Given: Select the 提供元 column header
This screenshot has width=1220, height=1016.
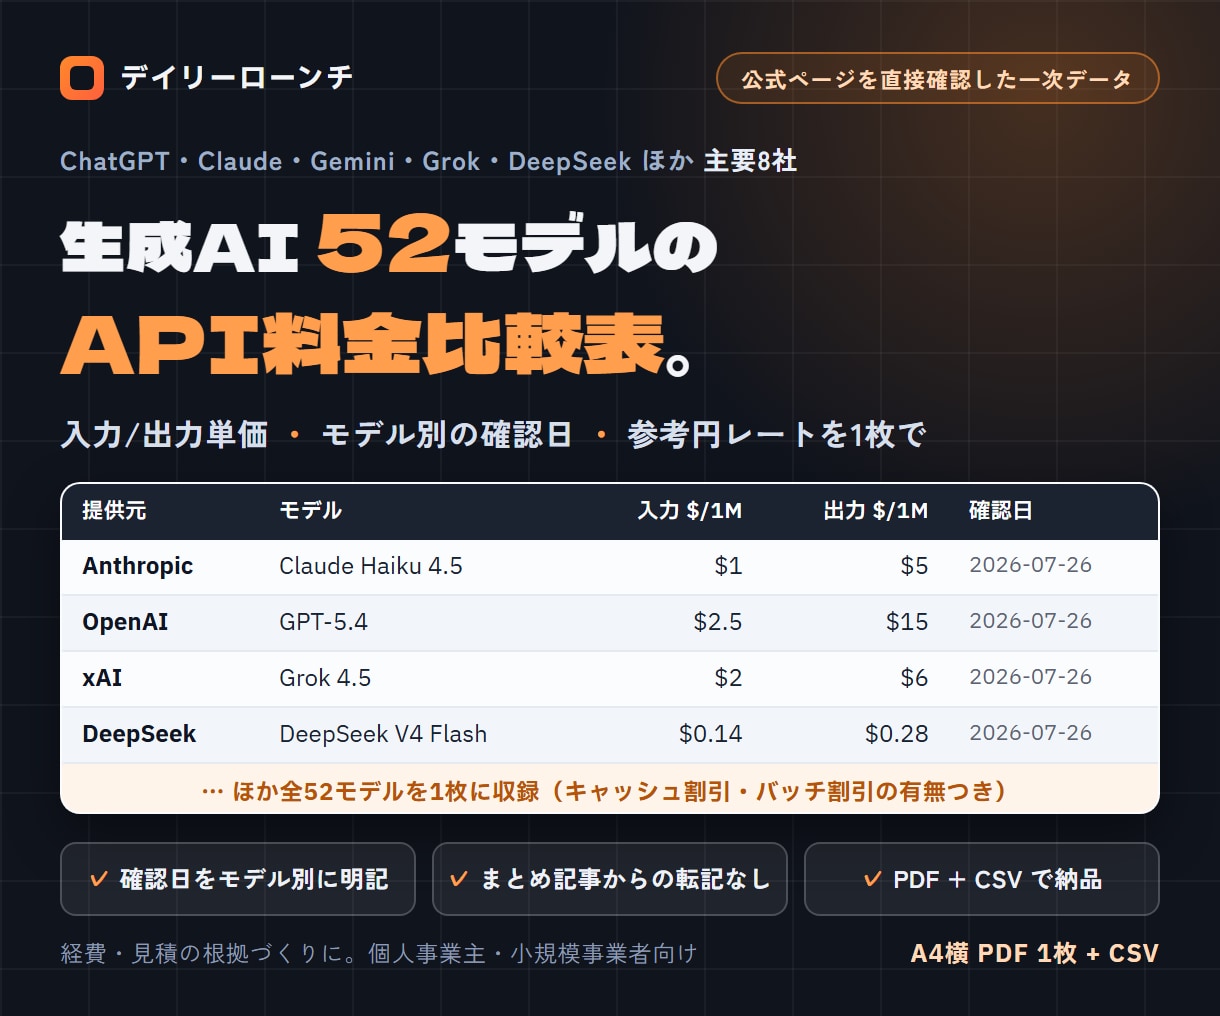Looking at the screenshot, I should tap(114, 511).
